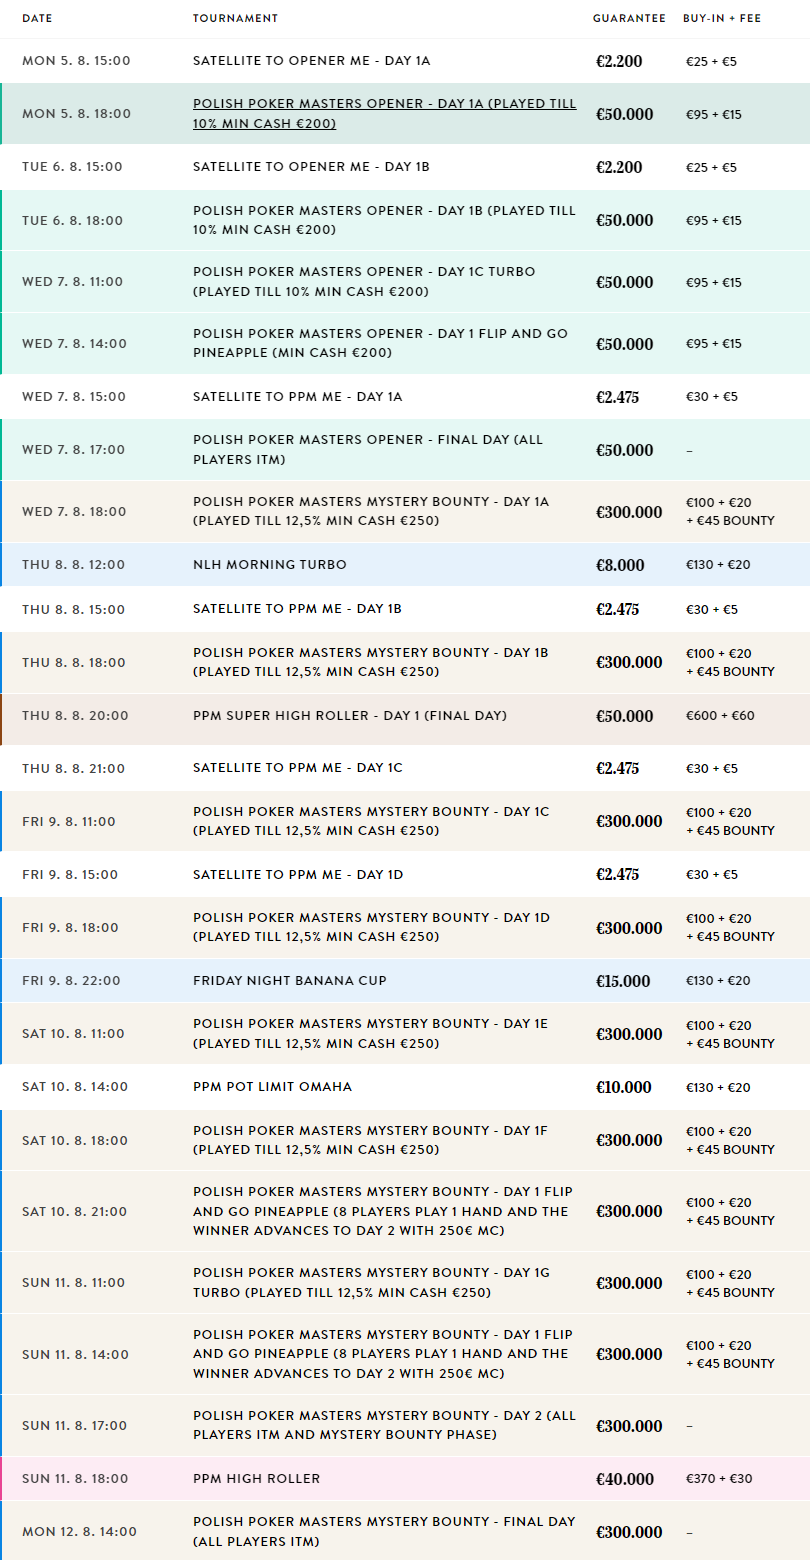Open Polish Poker Masters Opener Day 1A link
The image size is (810, 1560).
coord(384,113)
